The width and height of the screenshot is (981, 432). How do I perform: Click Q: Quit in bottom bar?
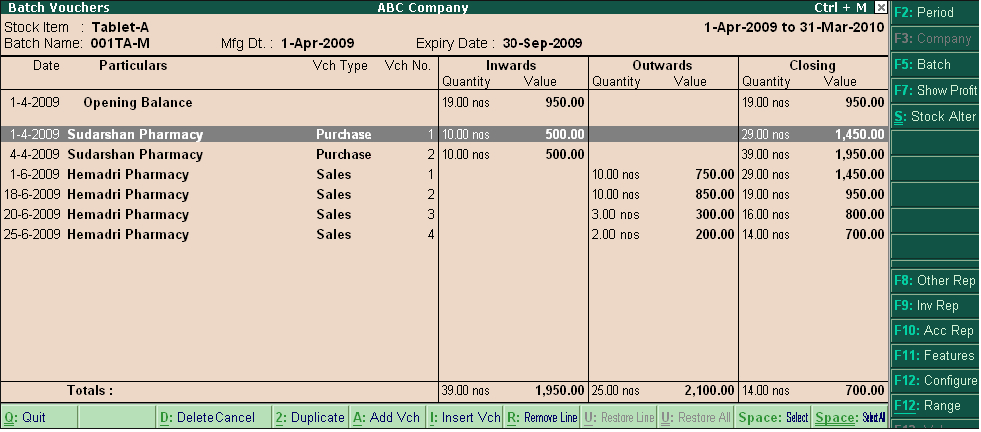(39, 418)
